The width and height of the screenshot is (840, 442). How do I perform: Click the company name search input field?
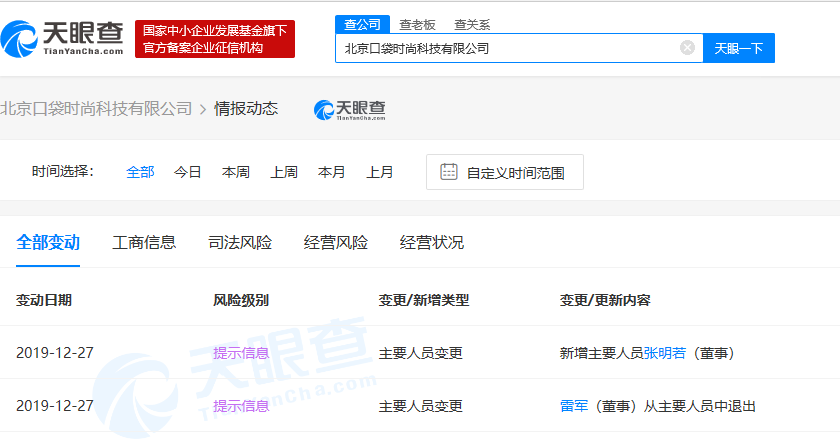click(x=505, y=48)
